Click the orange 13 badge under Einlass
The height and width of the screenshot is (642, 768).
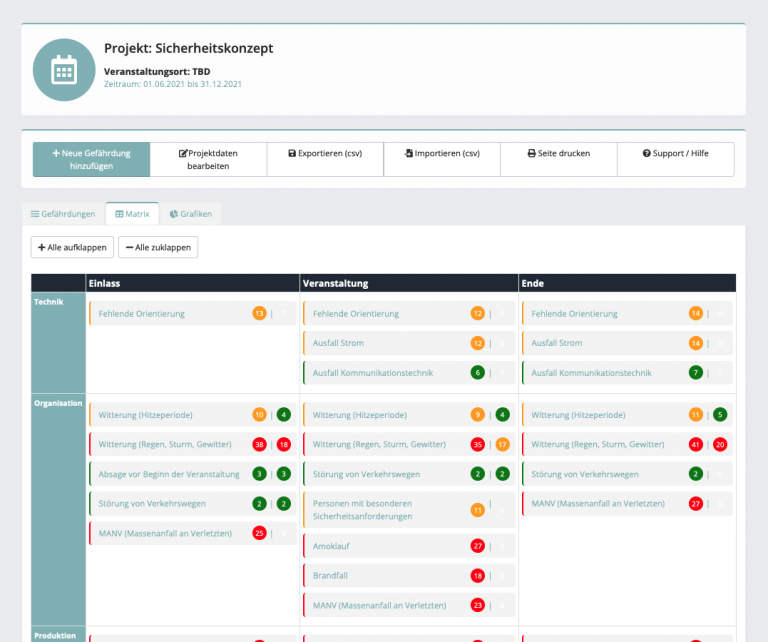(x=259, y=314)
